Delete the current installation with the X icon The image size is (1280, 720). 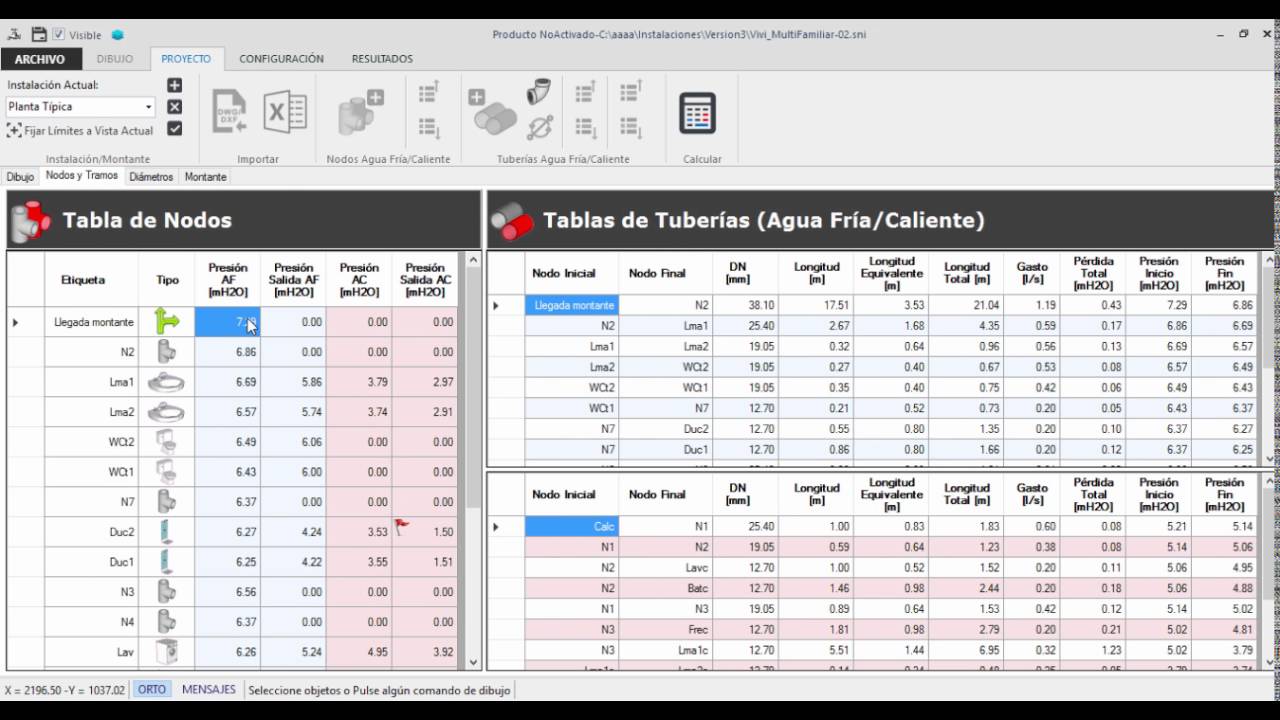174,107
